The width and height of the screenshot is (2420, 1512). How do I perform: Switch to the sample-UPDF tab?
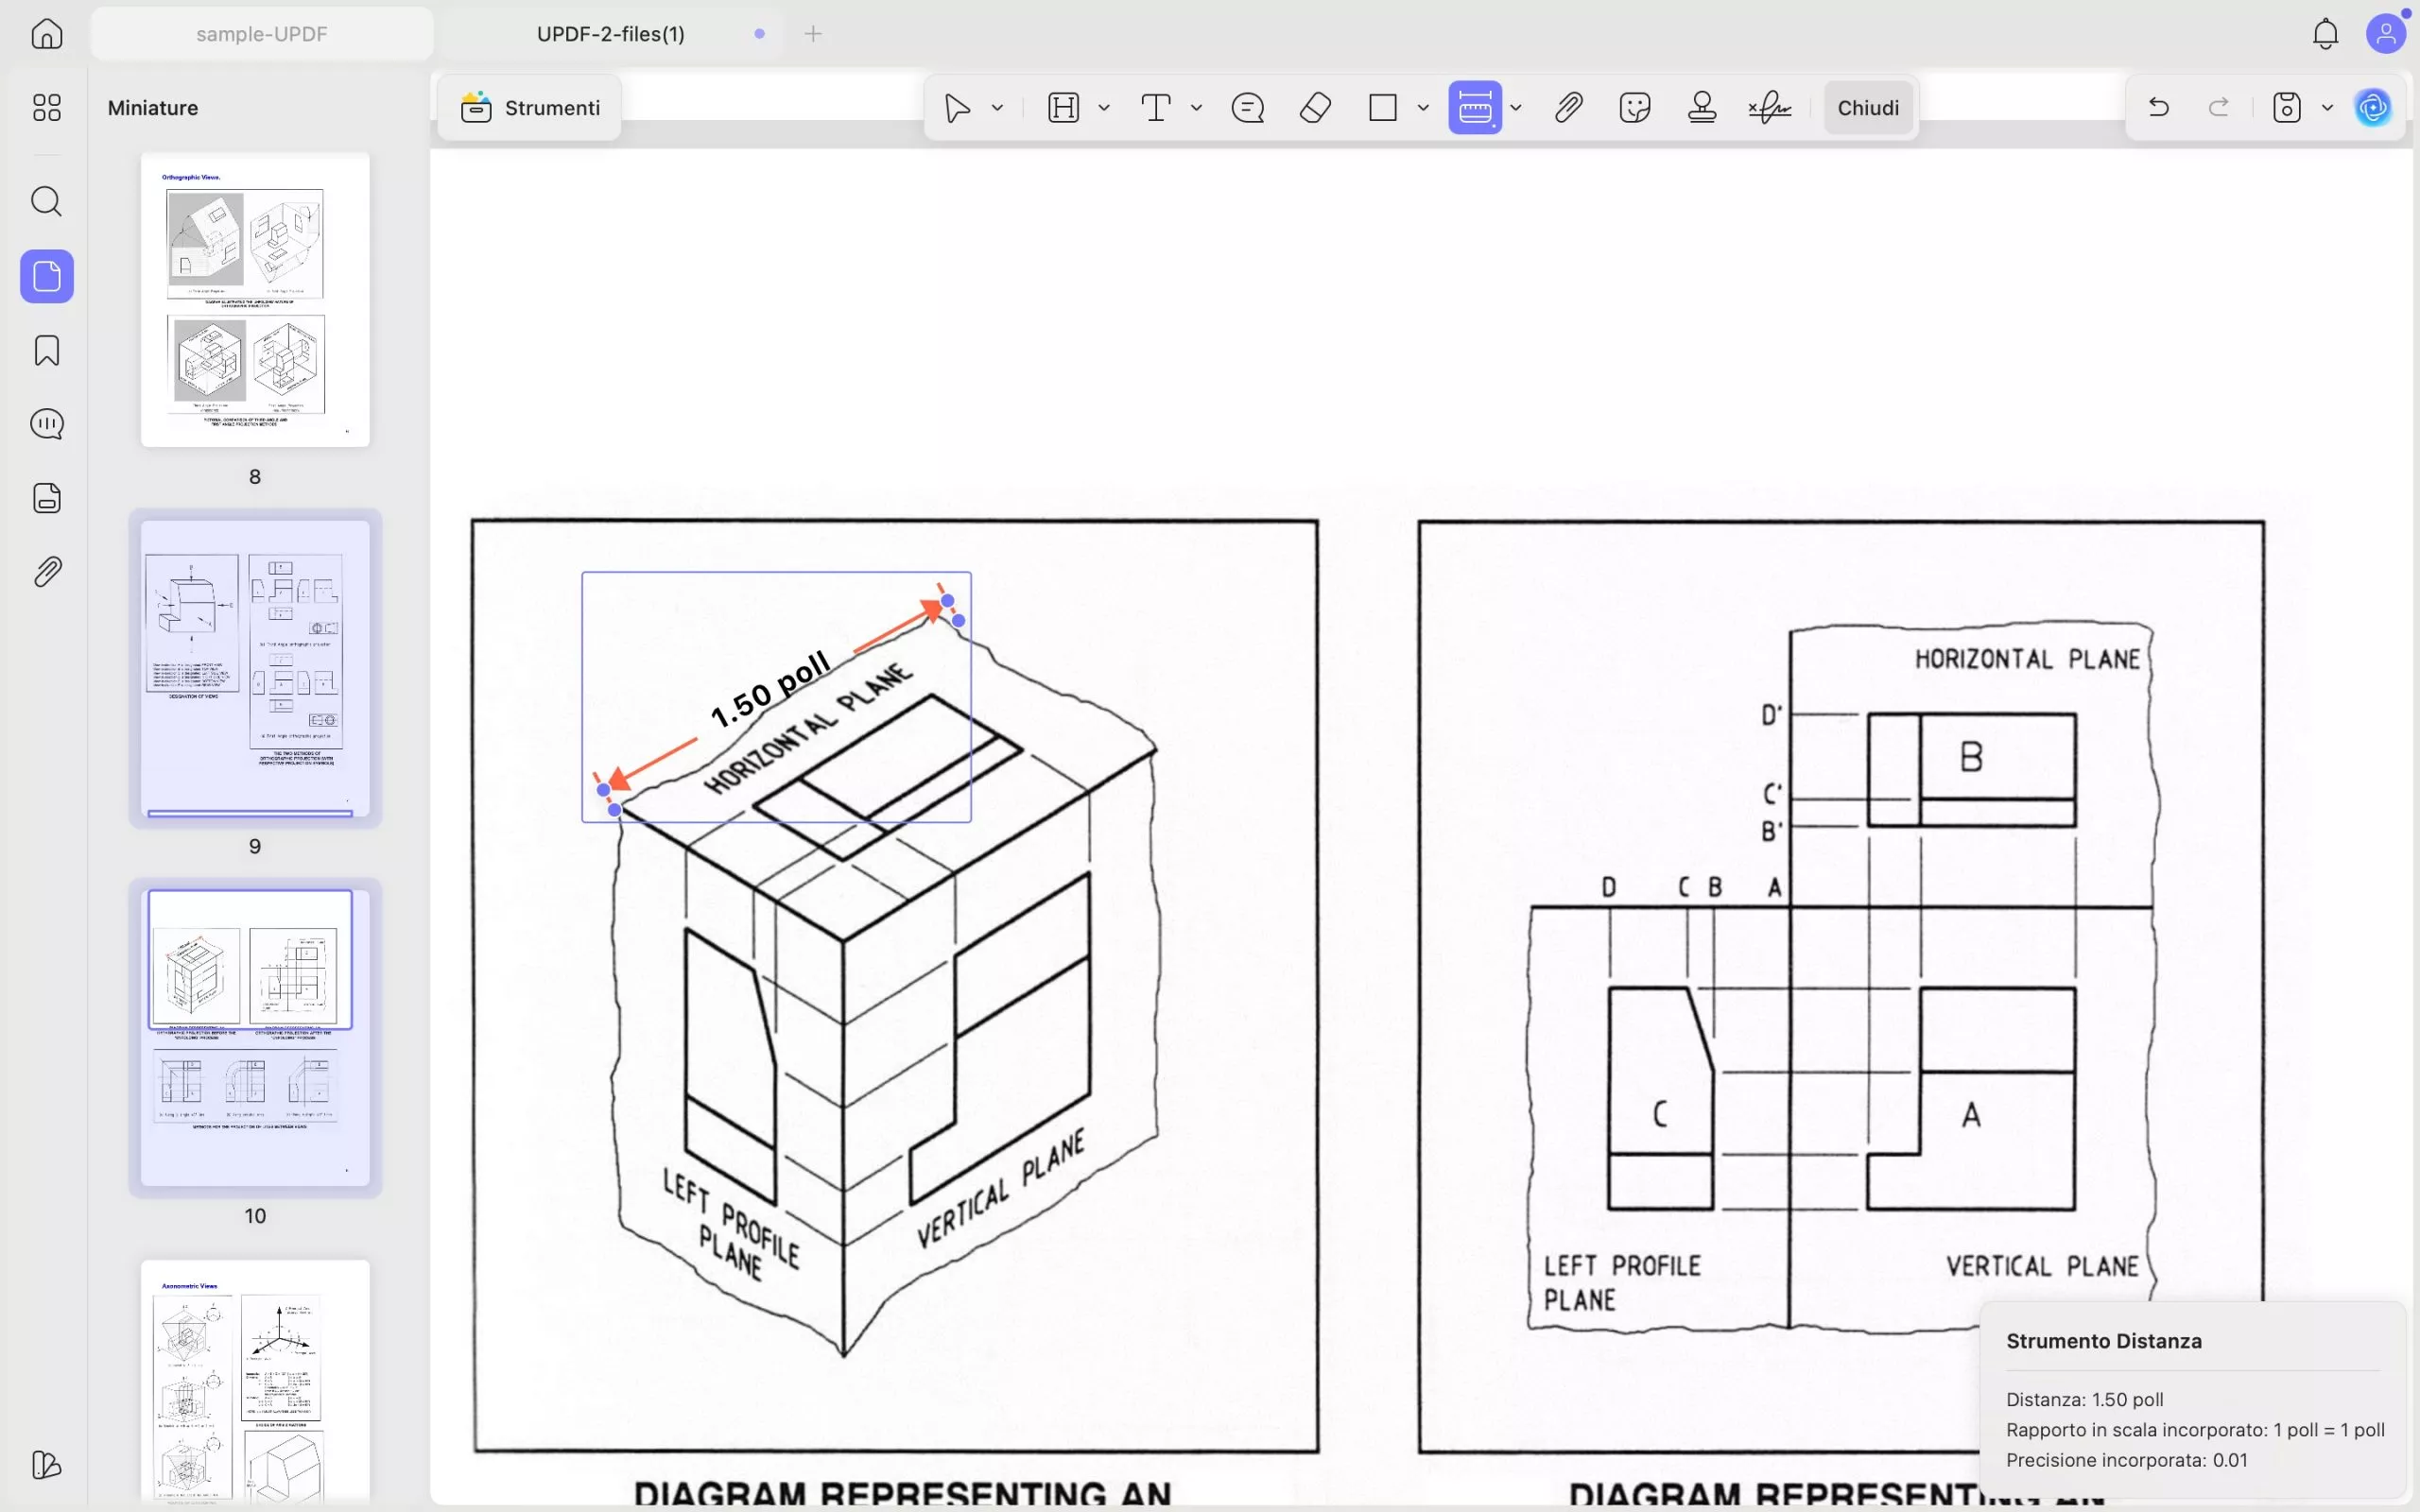261,34
